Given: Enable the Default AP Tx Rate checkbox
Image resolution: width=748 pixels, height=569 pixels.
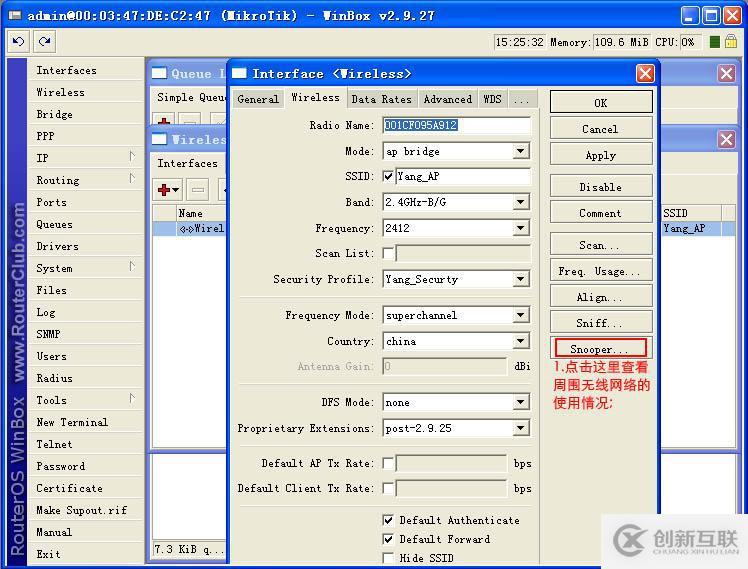Looking at the screenshot, I should coord(388,463).
